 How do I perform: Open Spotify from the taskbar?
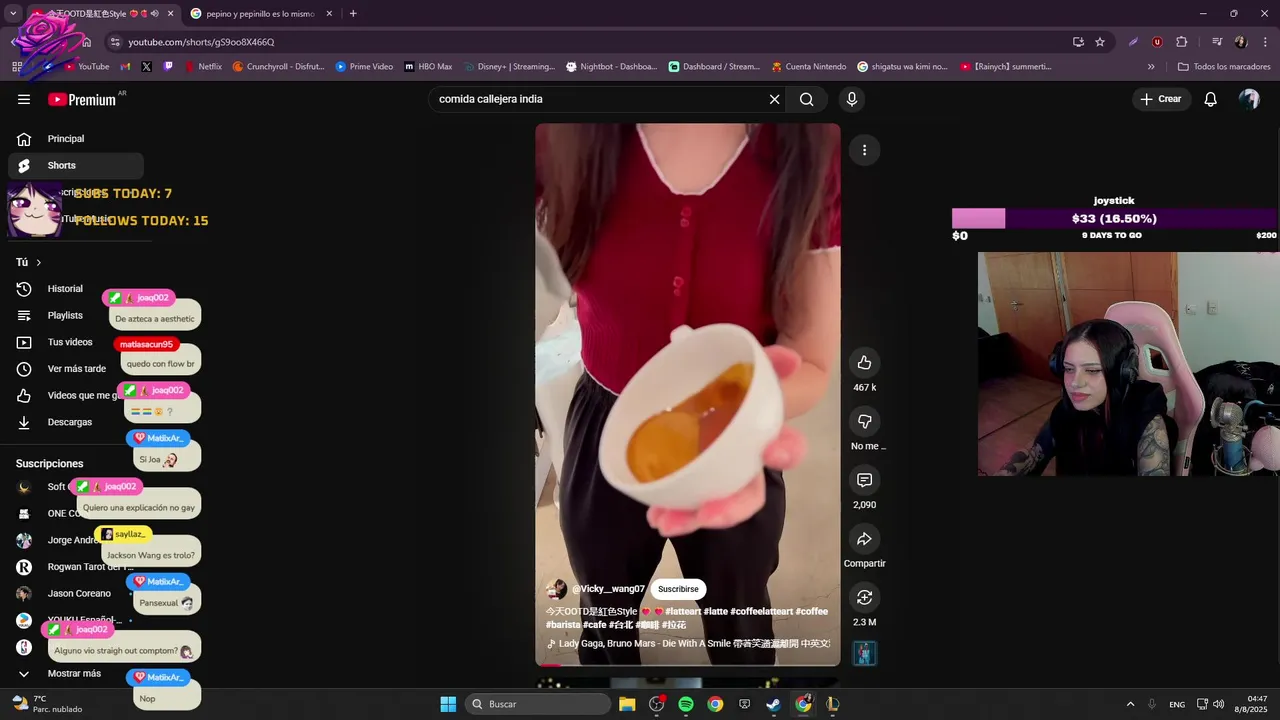(x=686, y=704)
